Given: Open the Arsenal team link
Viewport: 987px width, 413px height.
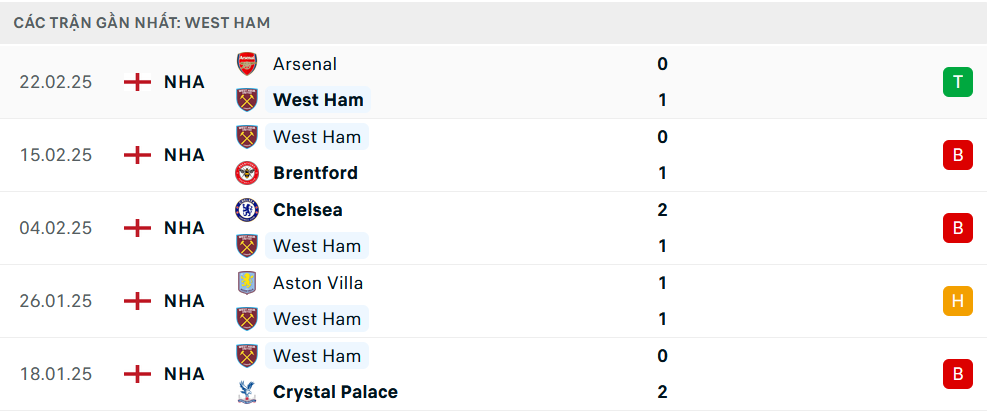Looking at the screenshot, I should click(x=304, y=64).
